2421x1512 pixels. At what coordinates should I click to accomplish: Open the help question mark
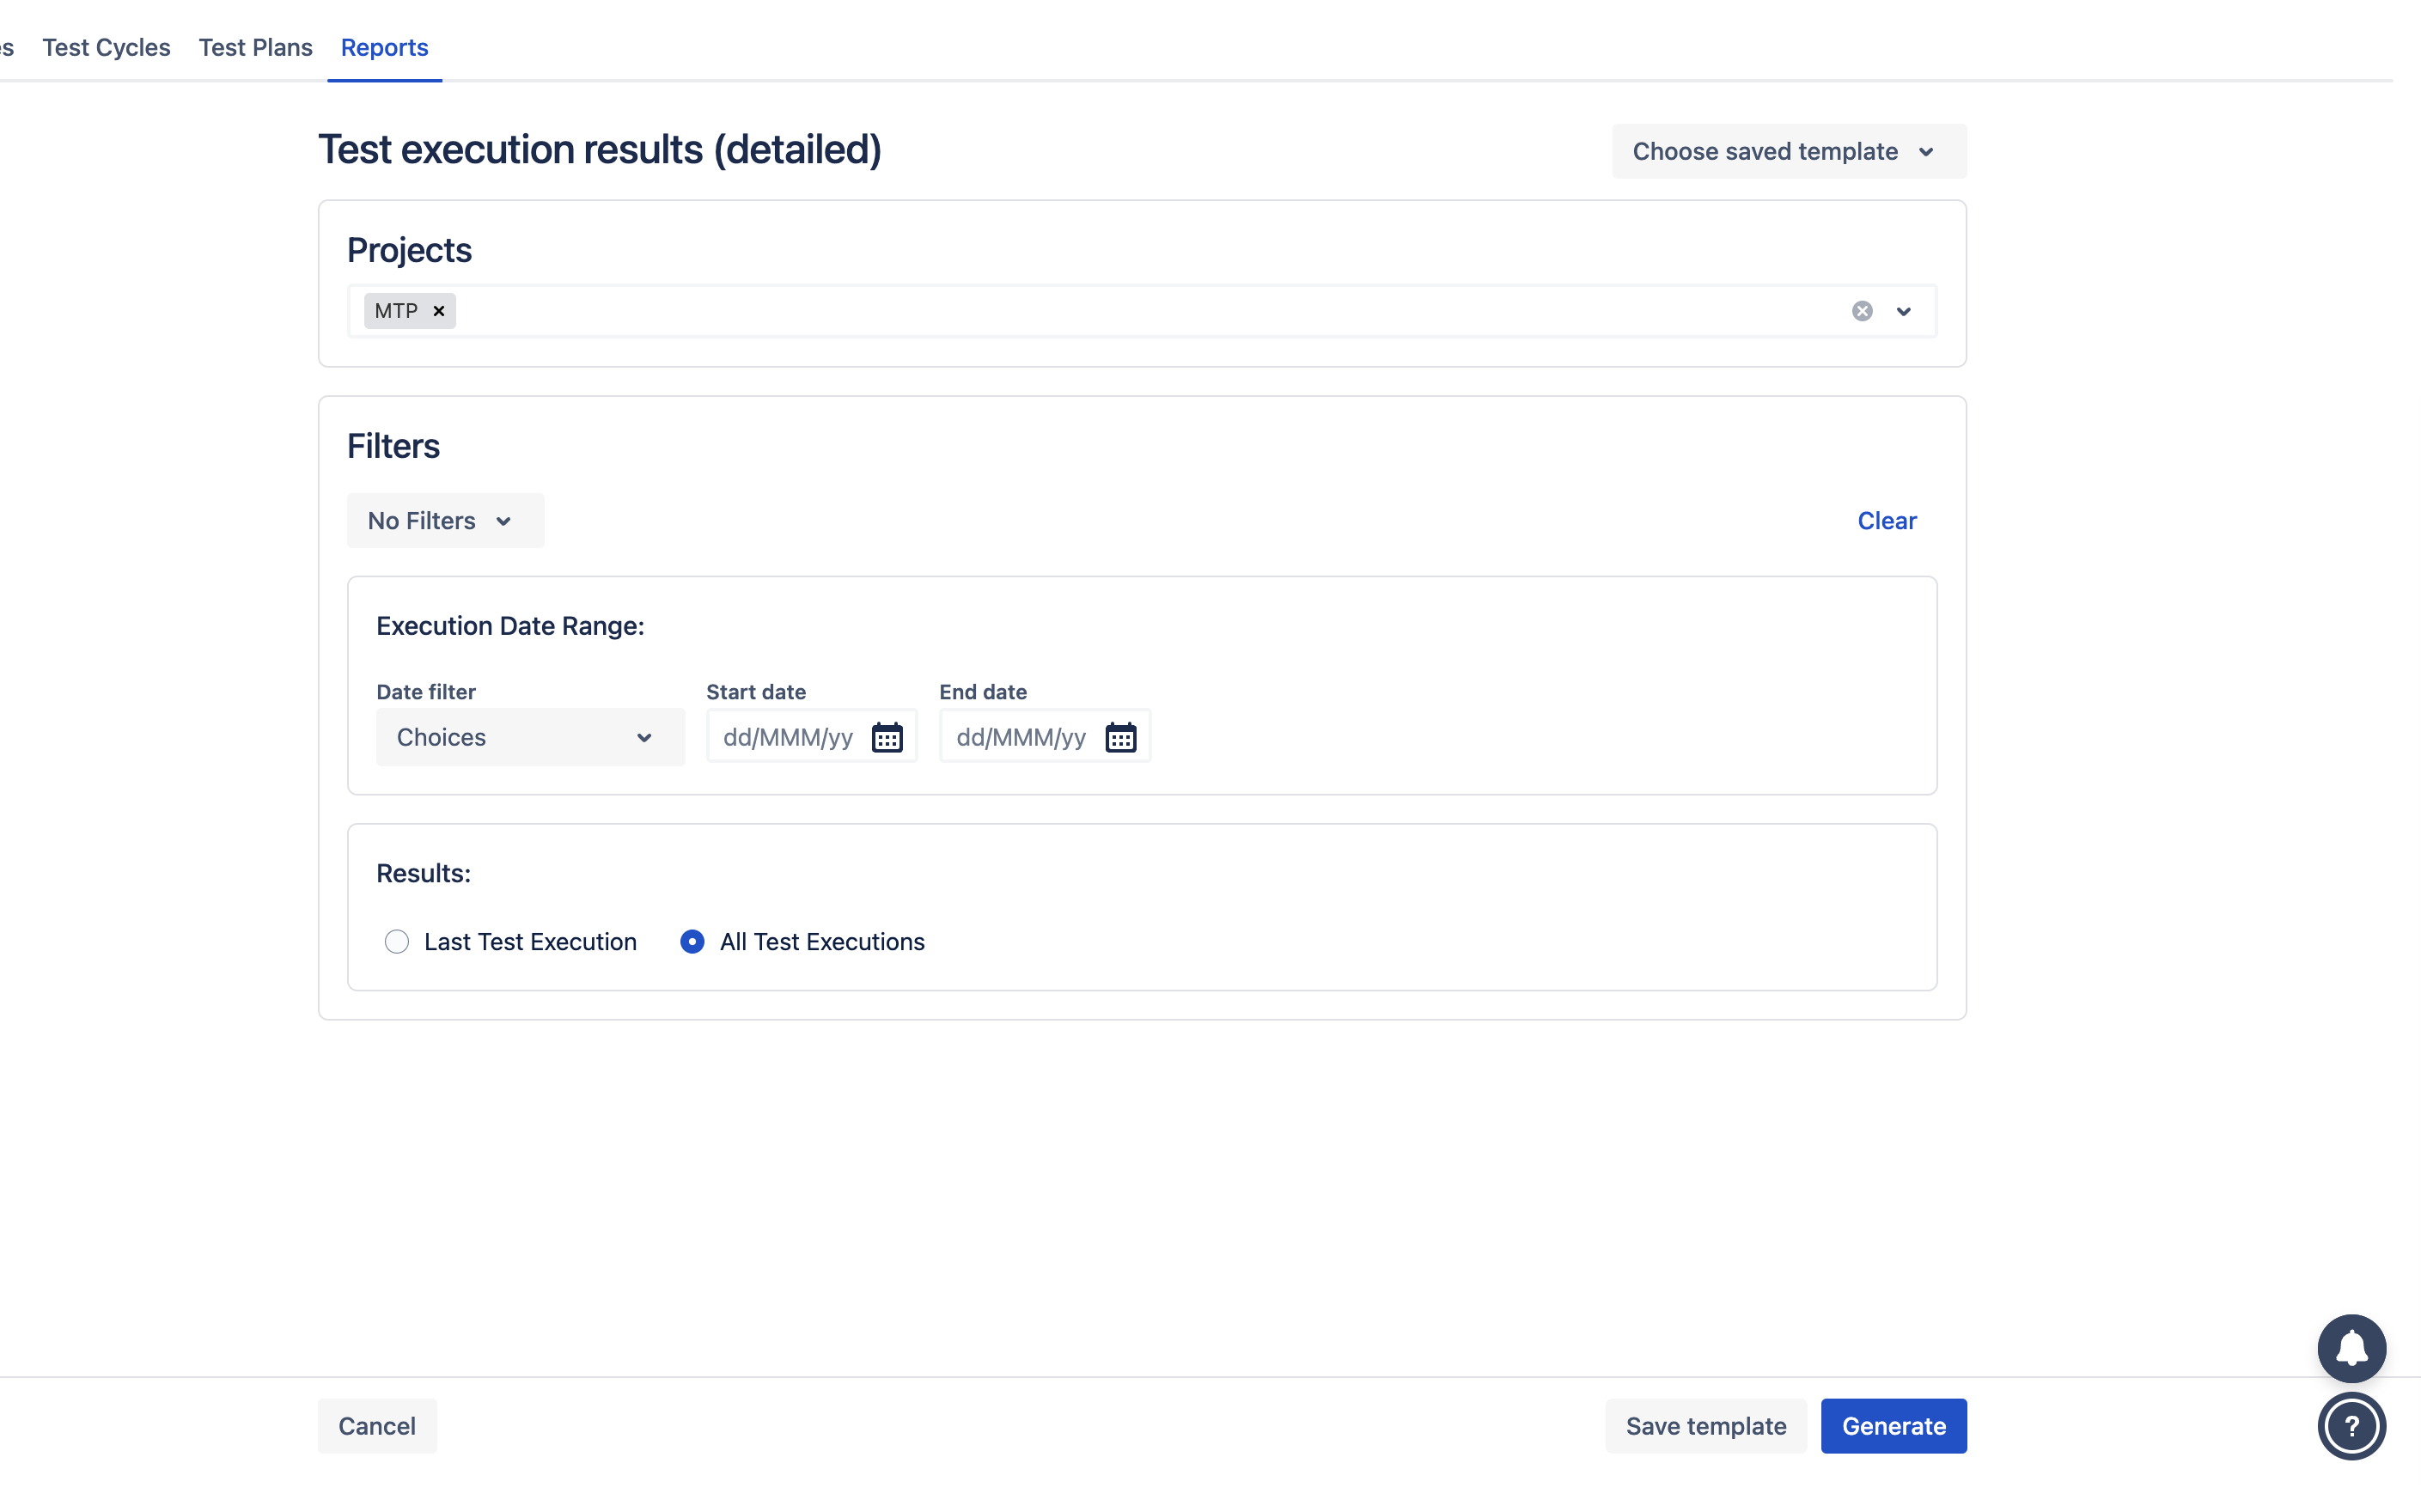coord(2351,1426)
